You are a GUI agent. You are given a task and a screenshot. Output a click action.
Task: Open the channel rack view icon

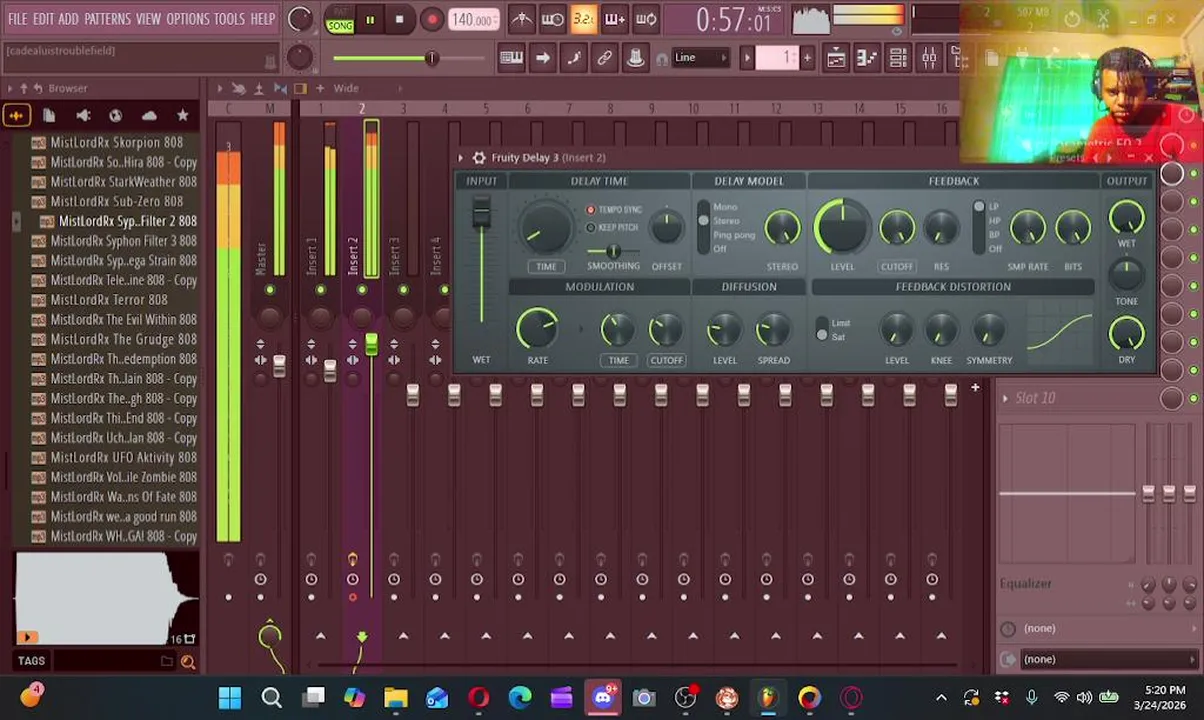897,58
